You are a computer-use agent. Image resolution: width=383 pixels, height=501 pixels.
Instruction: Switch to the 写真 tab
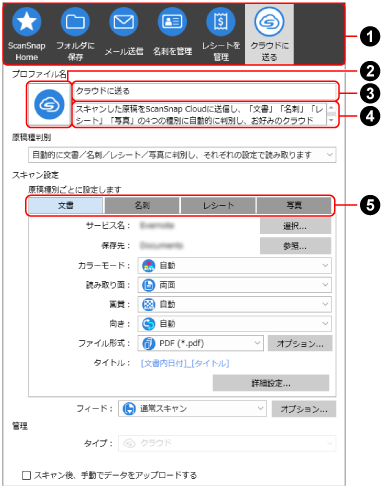point(294,205)
